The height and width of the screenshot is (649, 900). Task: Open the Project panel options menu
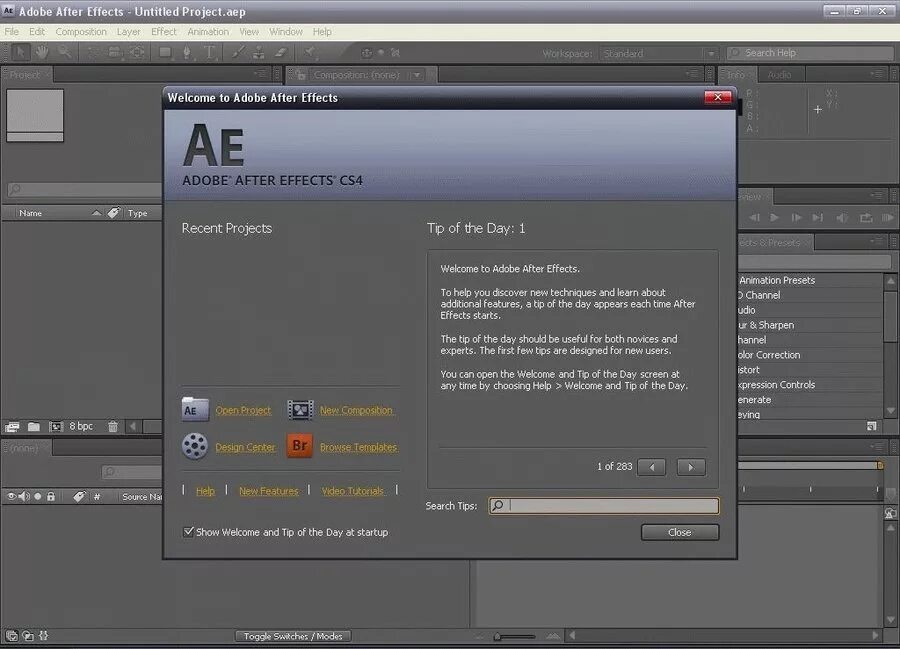click(x=261, y=74)
